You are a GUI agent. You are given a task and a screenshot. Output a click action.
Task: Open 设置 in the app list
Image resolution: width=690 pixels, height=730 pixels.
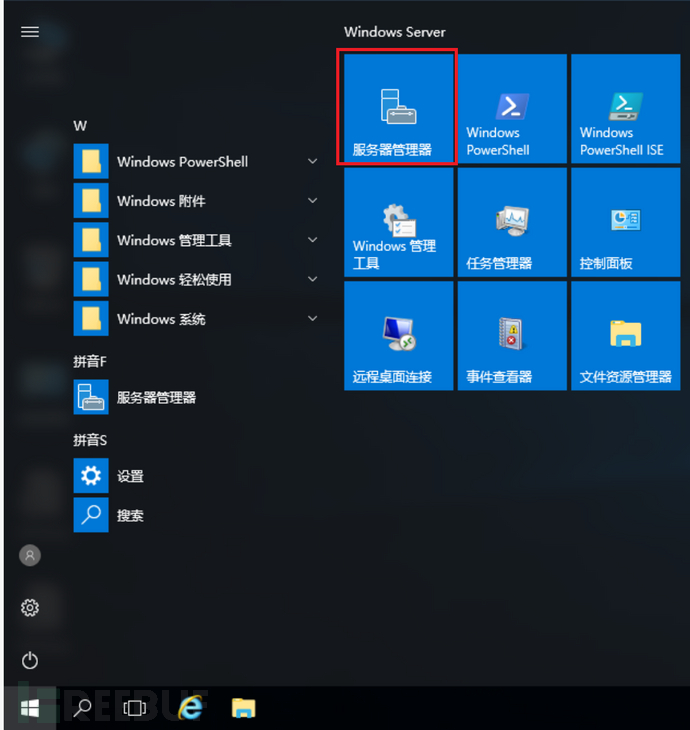point(198,476)
